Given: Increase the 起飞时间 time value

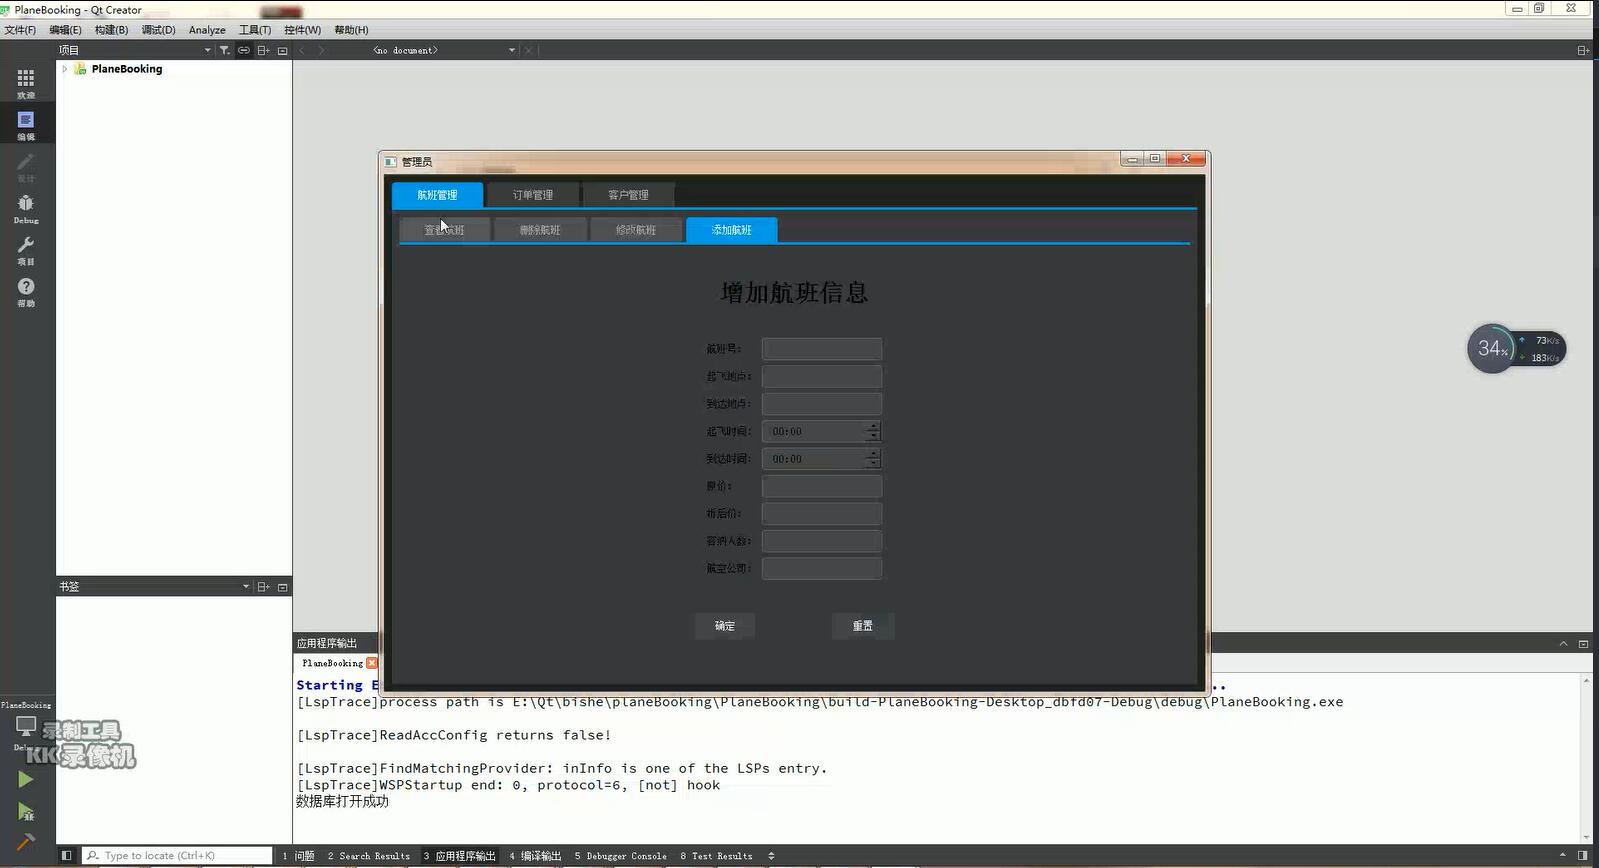Looking at the screenshot, I should [x=873, y=426].
